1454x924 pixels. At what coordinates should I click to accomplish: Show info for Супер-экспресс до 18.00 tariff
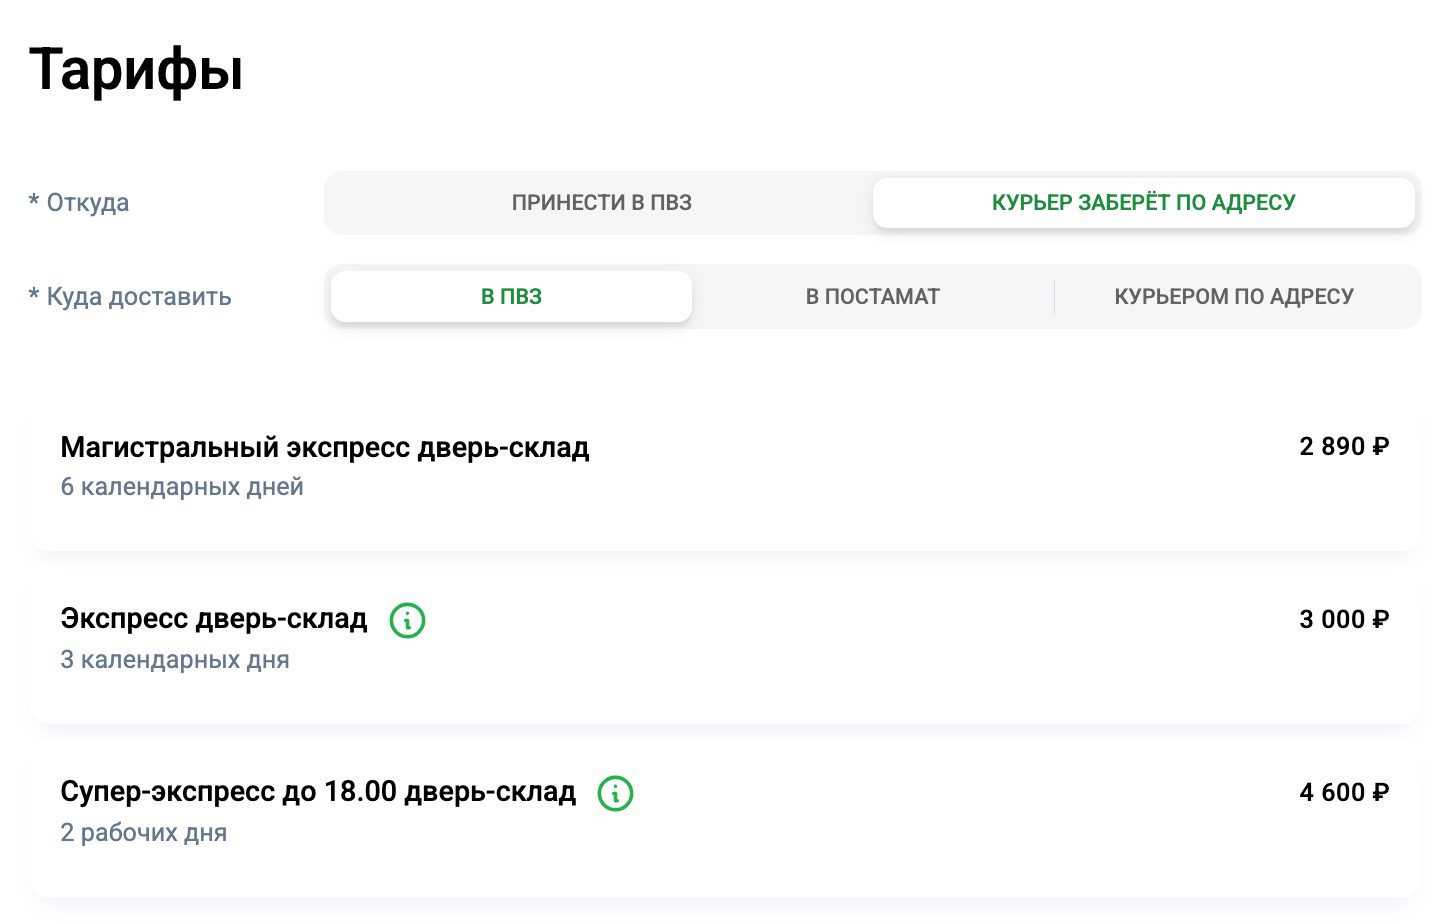tap(615, 793)
